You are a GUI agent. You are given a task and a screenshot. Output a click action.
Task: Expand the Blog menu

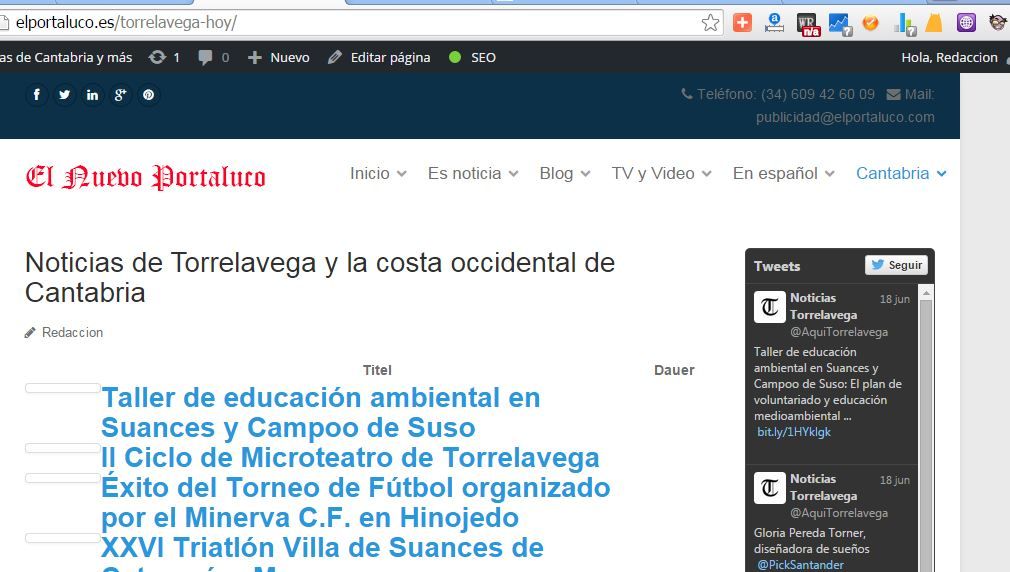pyautogui.click(x=565, y=173)
